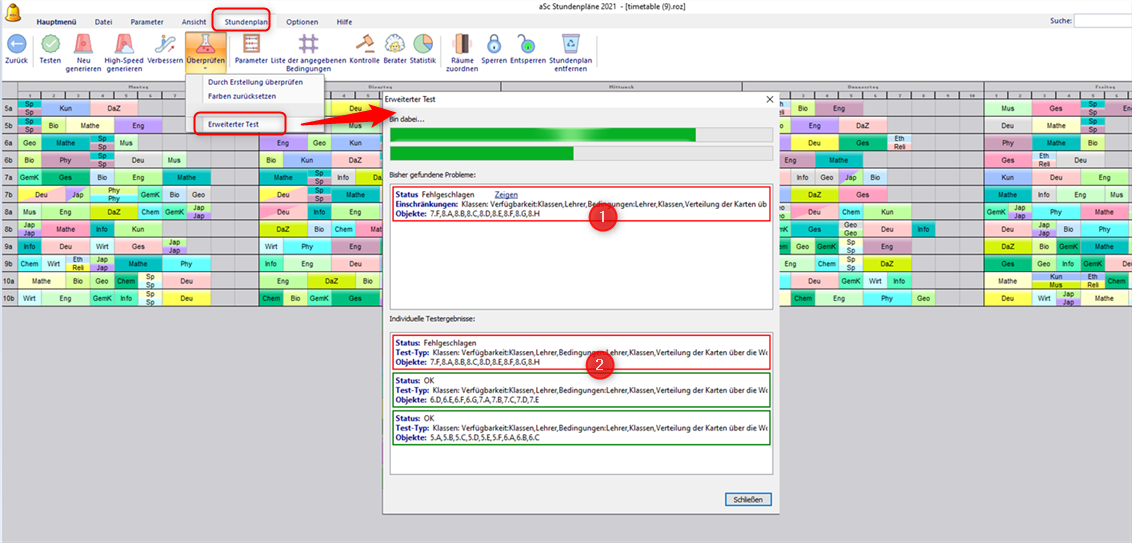Click Räume zuordnen door icon
Screen dimensions: 1132x543
click(x=462, y=44)
